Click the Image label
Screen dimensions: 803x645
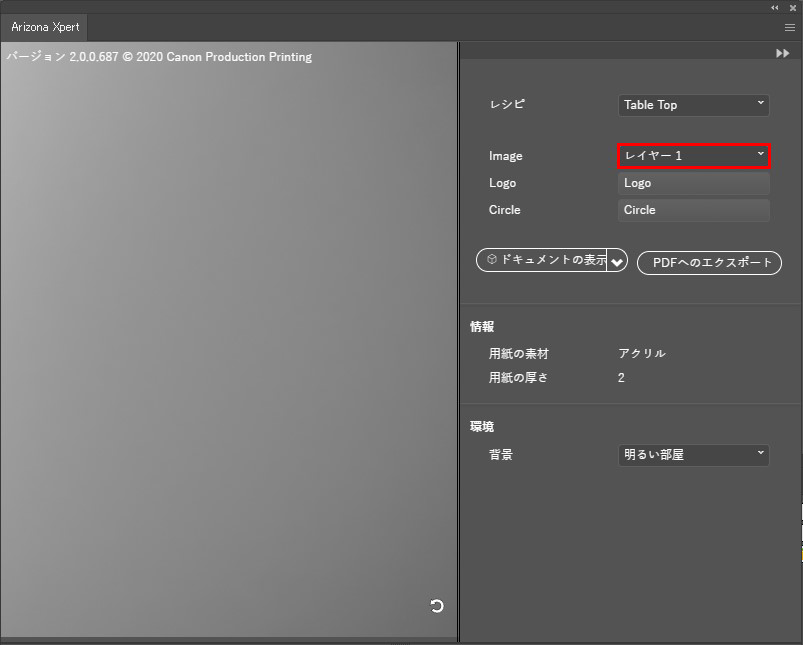click(x=505, y=156)
